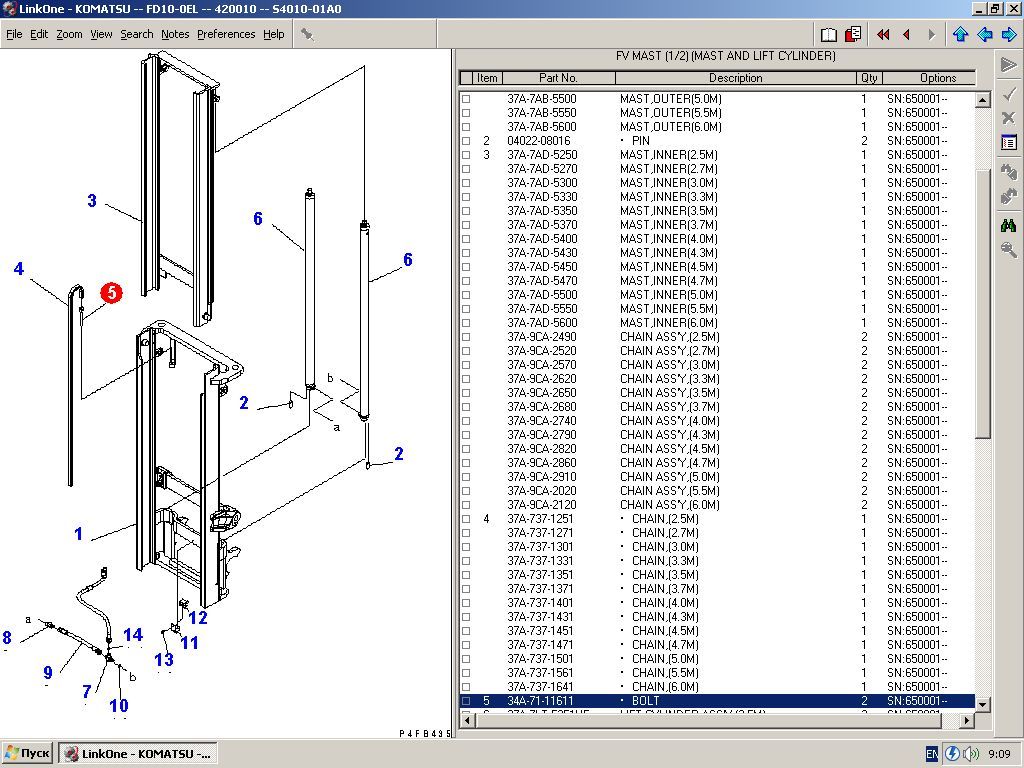Viewport: 1024px width, 768px height.
Task: Open the Пуск start button
Action: (27, 754)
